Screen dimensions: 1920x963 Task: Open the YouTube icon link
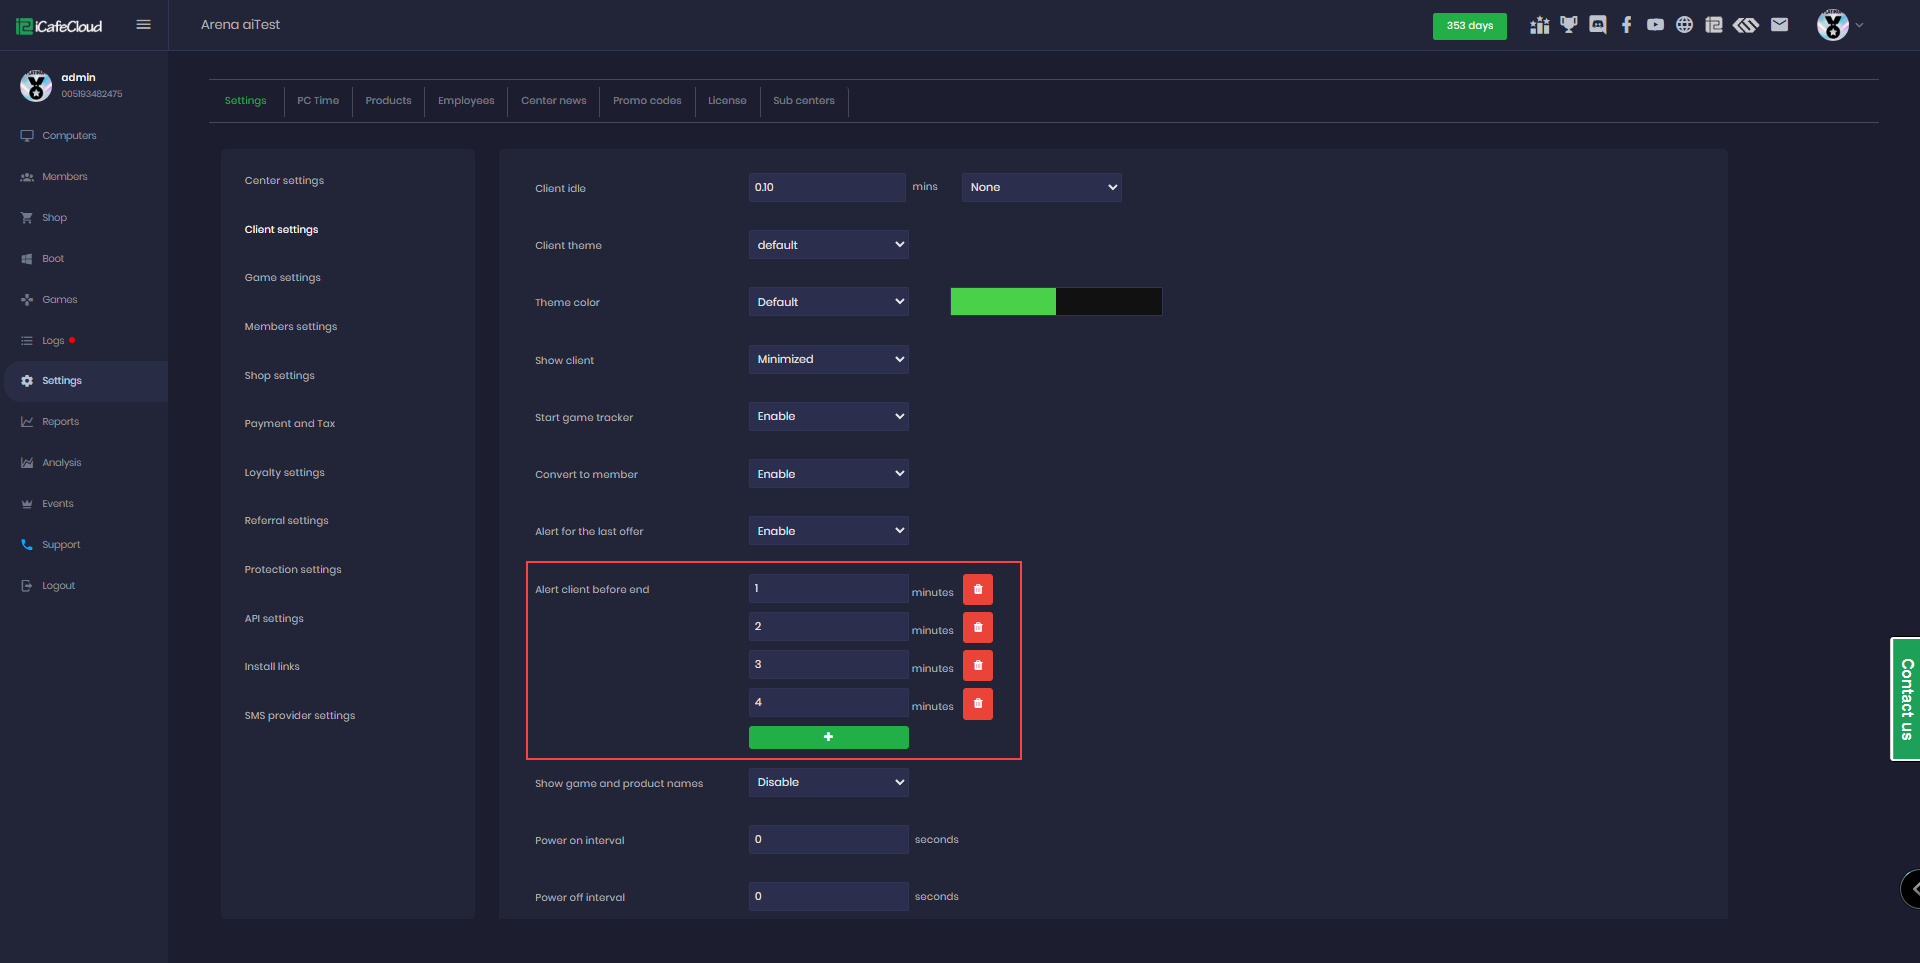pyautogui.click(x=1656, y=25)
